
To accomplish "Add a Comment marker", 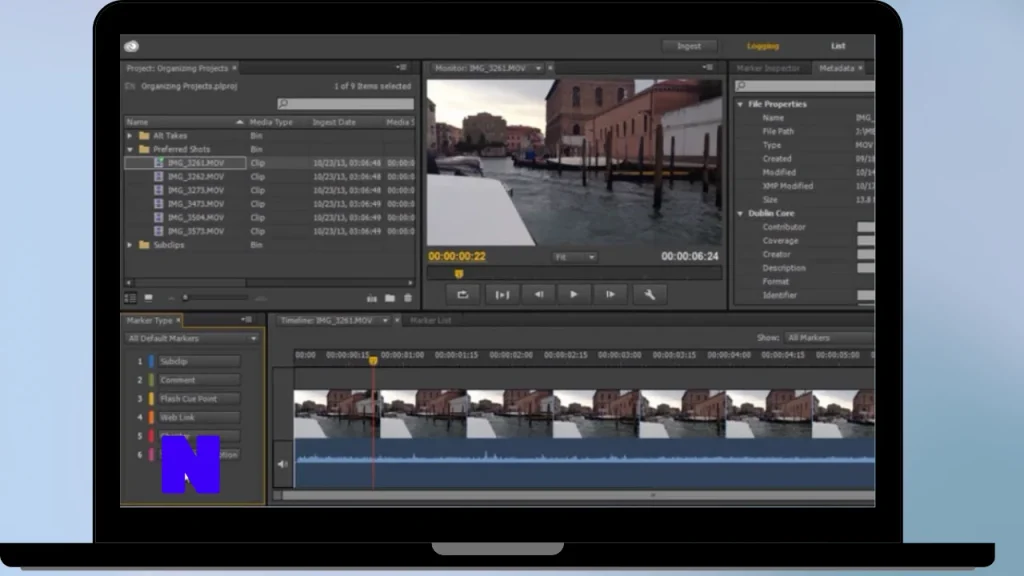I will [199, 380].
